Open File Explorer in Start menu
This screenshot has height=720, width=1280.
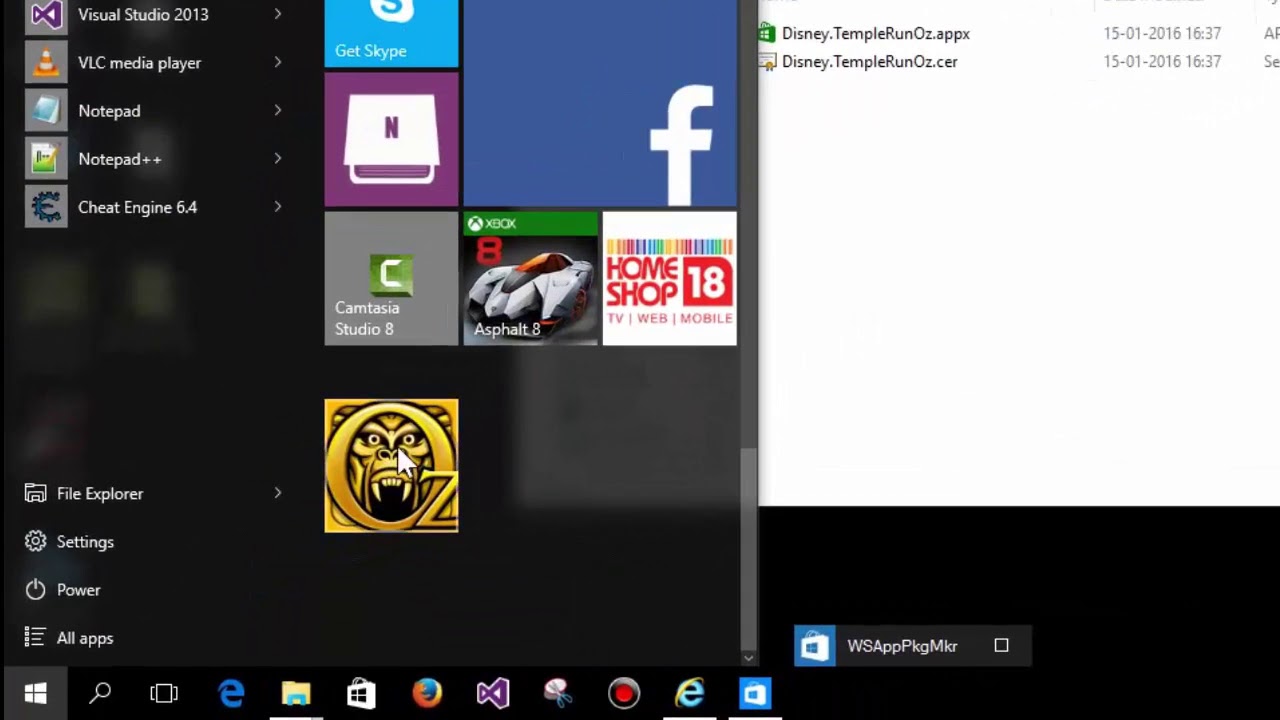pos(100,493)
